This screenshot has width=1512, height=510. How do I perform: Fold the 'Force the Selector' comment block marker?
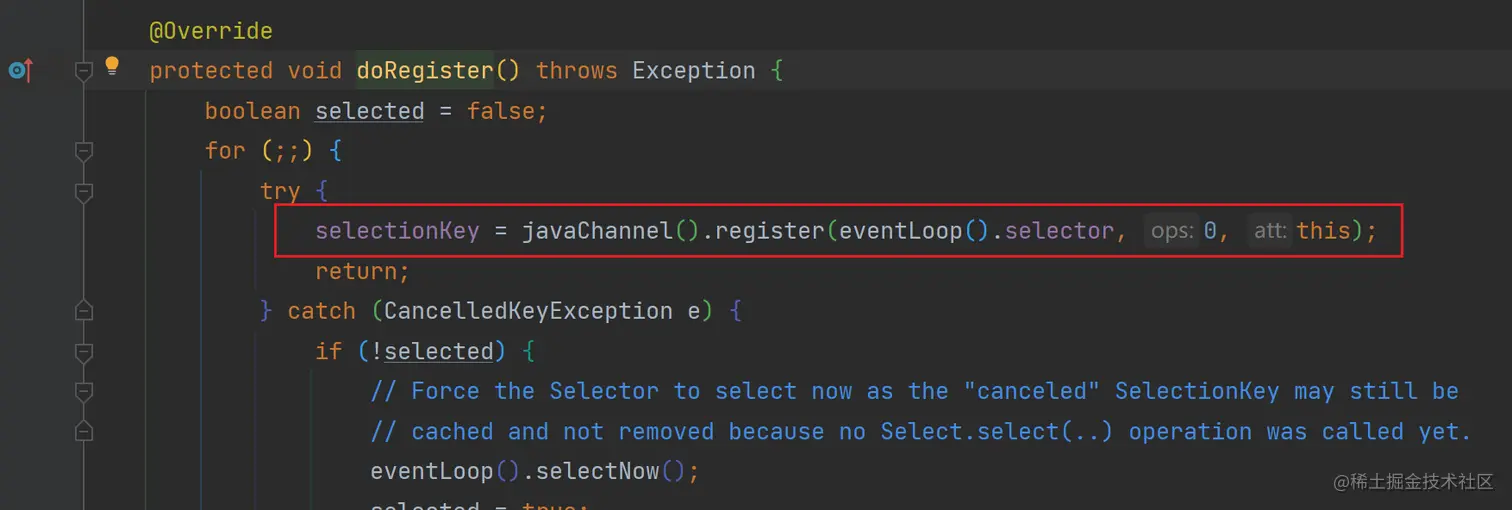coord(84,391)
